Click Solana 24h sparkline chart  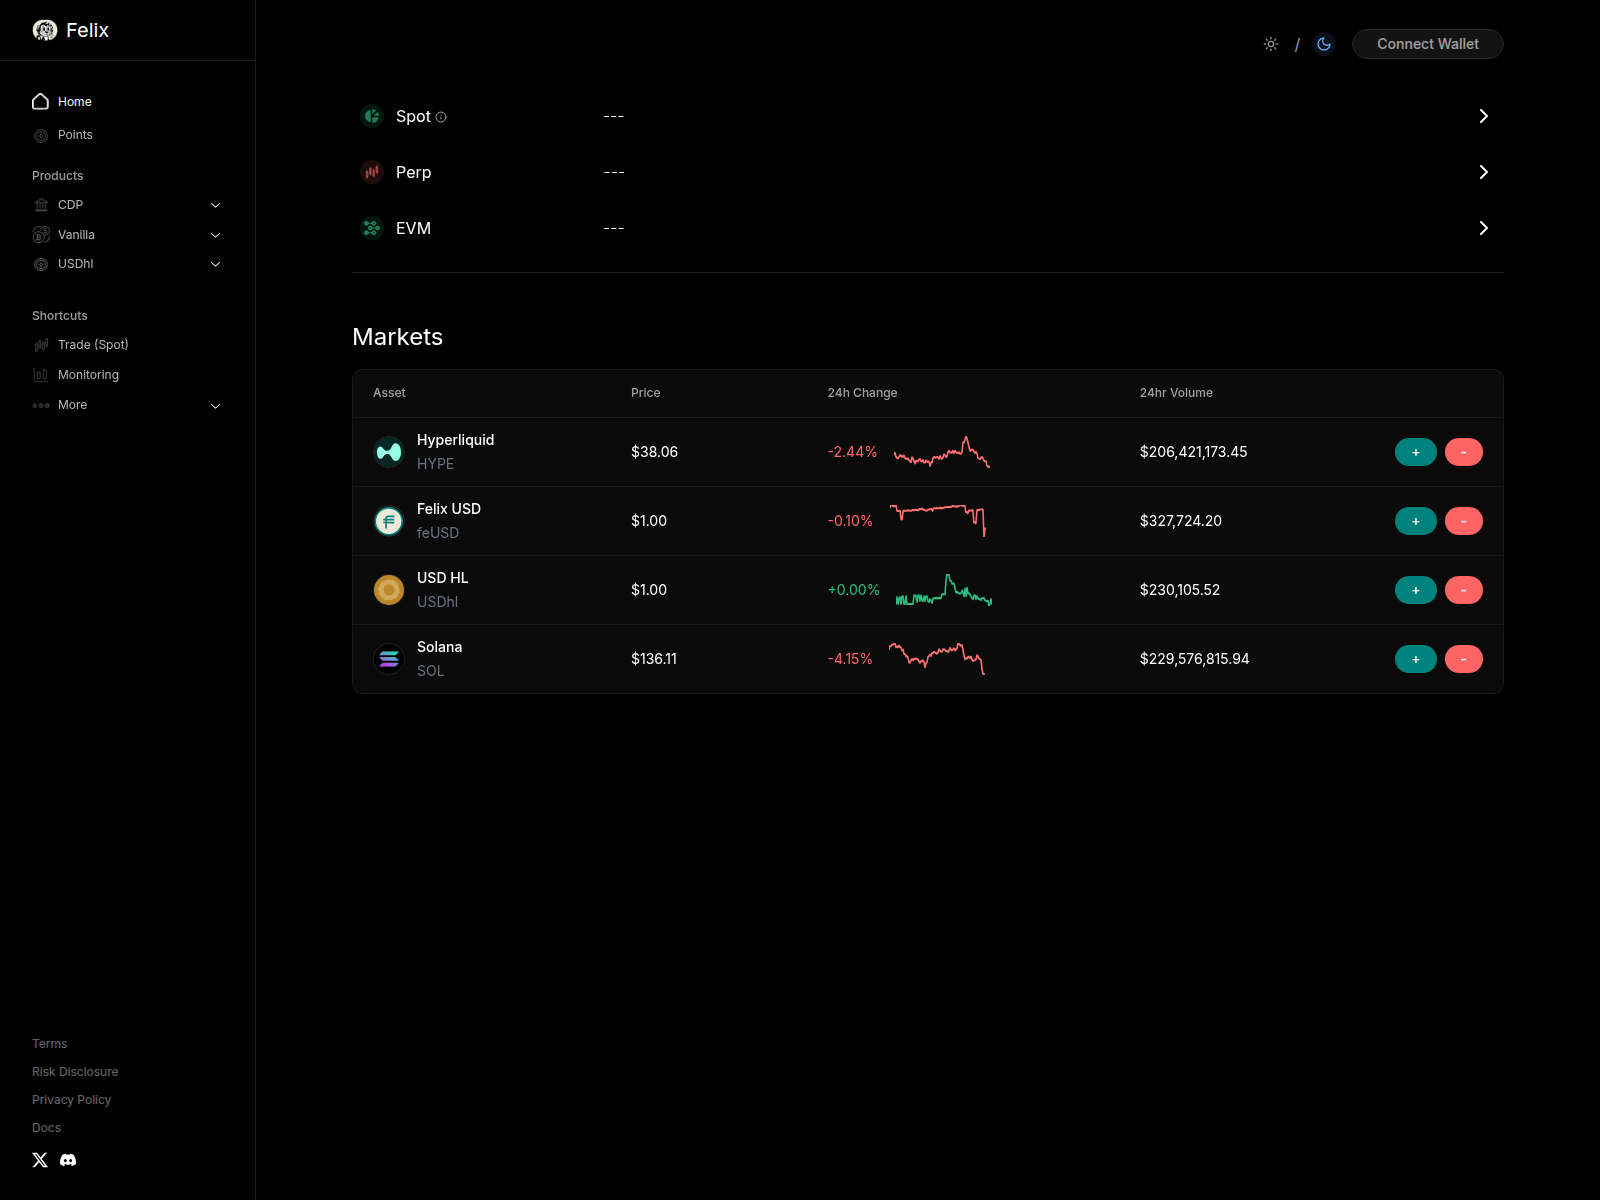point(938,659)
